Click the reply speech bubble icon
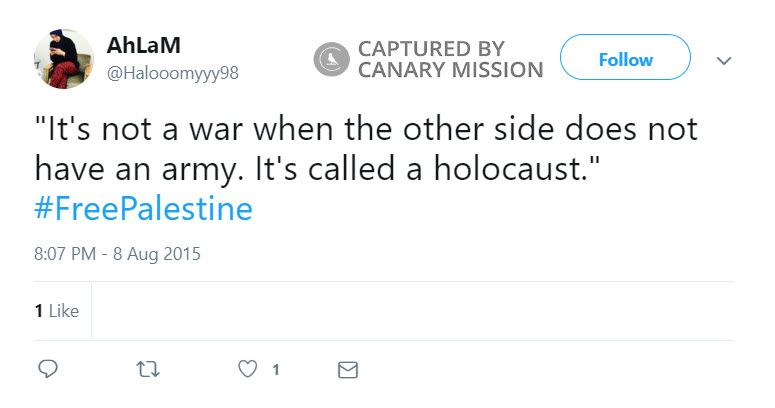775x408 pixels. click(x=48, y=369)
